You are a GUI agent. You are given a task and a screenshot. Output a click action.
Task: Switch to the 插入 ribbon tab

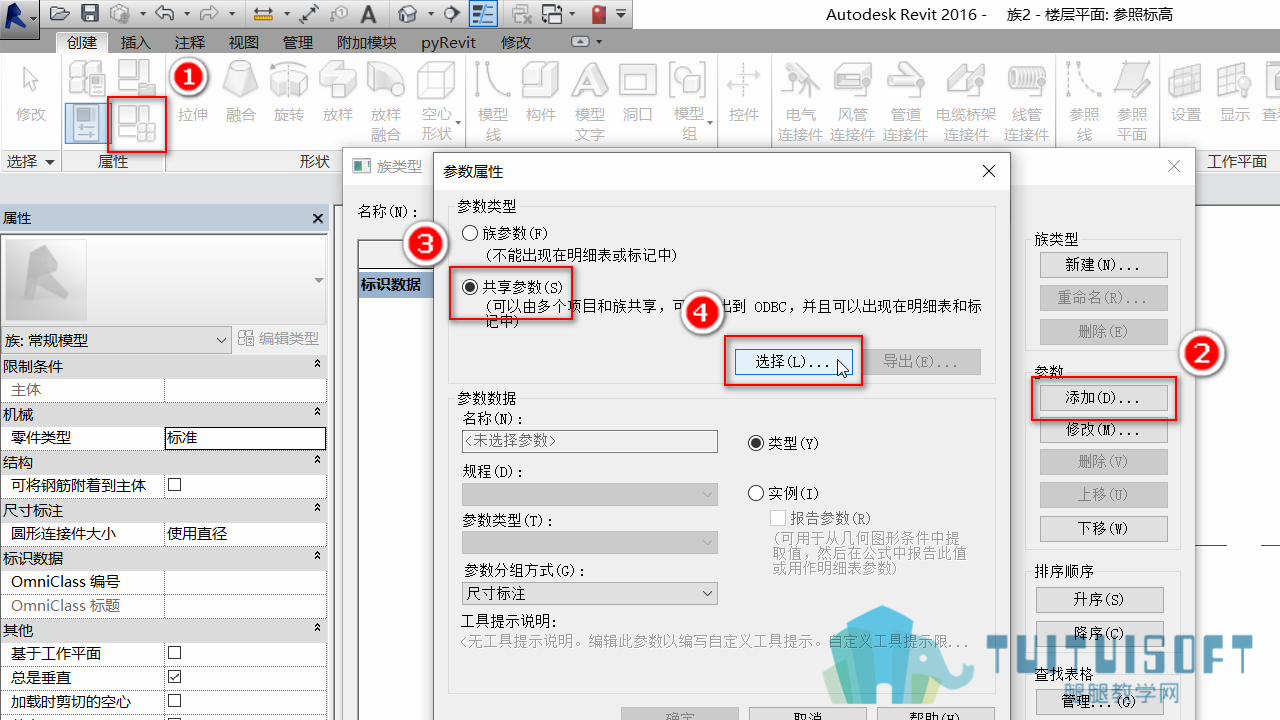135,42
